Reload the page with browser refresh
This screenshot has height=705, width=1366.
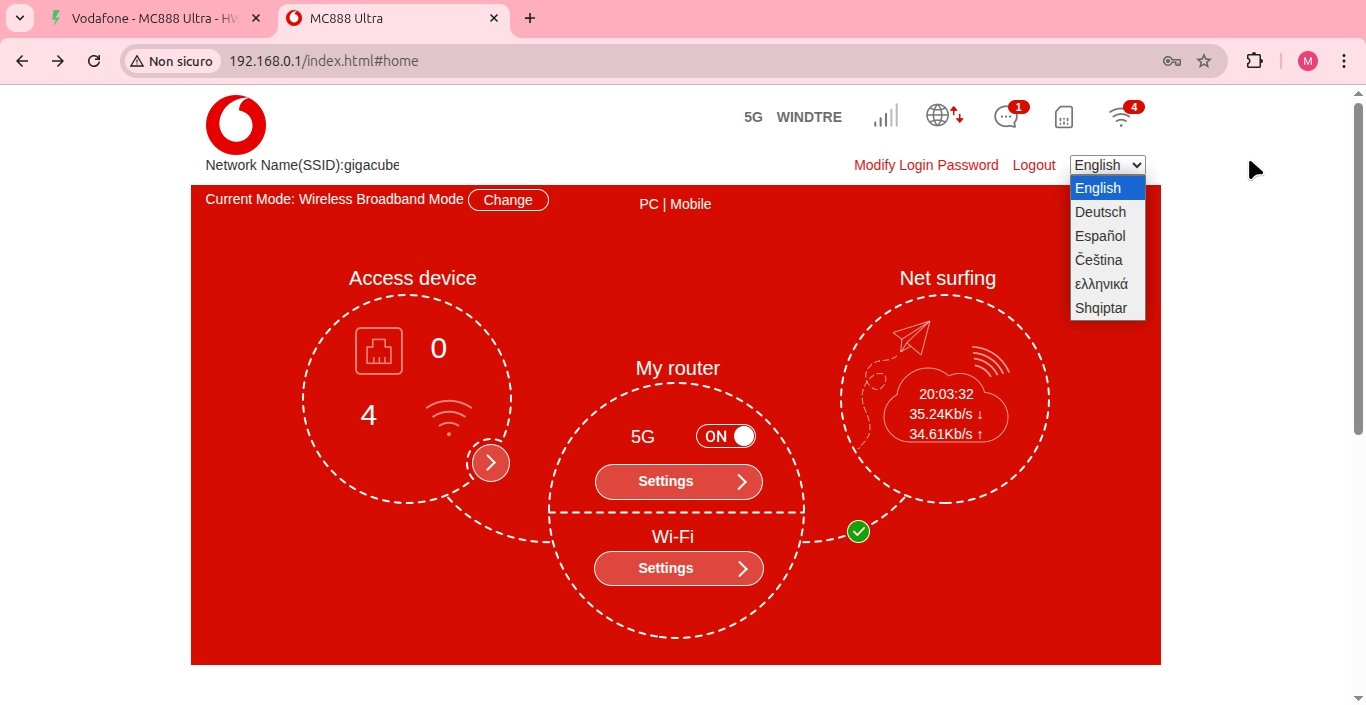point(94,61)
